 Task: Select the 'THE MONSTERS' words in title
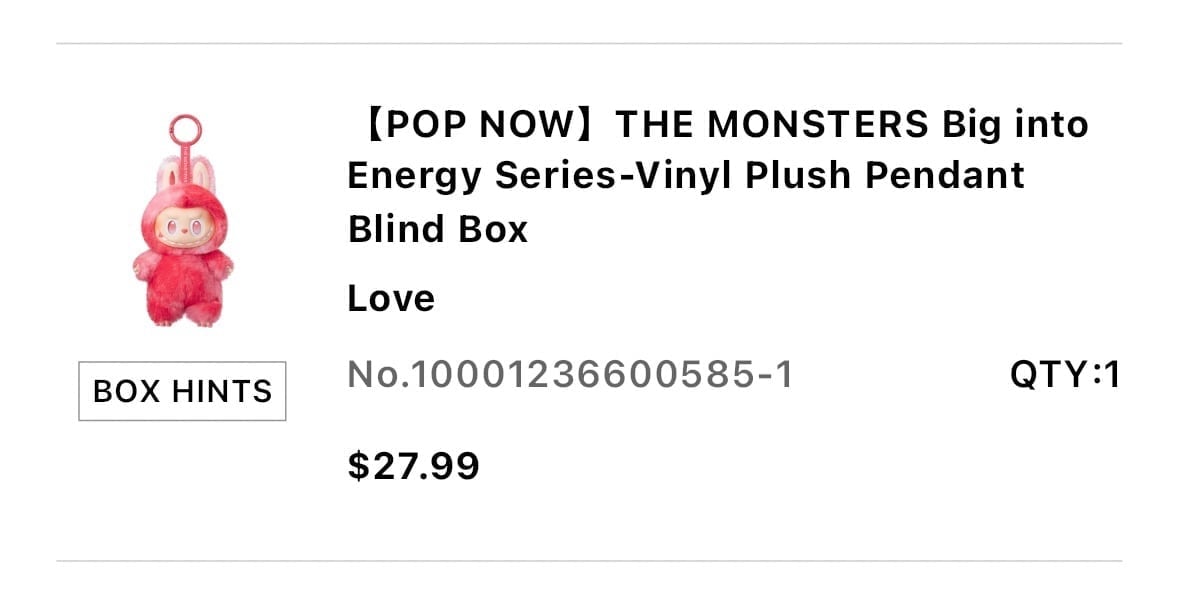click(x=772, y=124)
